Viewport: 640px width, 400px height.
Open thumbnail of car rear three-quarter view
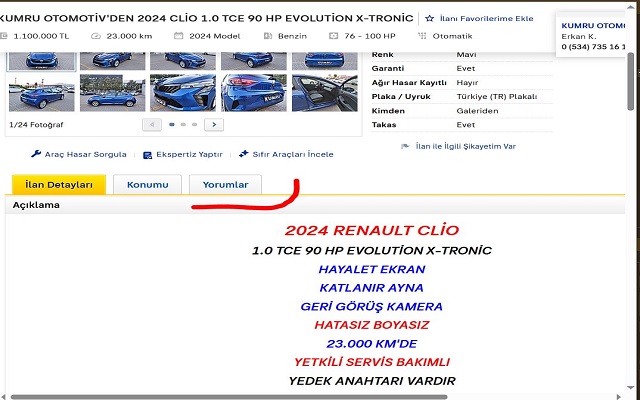42,93
